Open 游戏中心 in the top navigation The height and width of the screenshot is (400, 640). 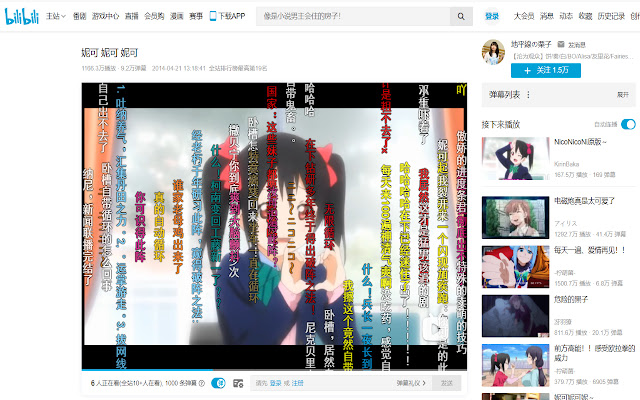pos(105,16)
